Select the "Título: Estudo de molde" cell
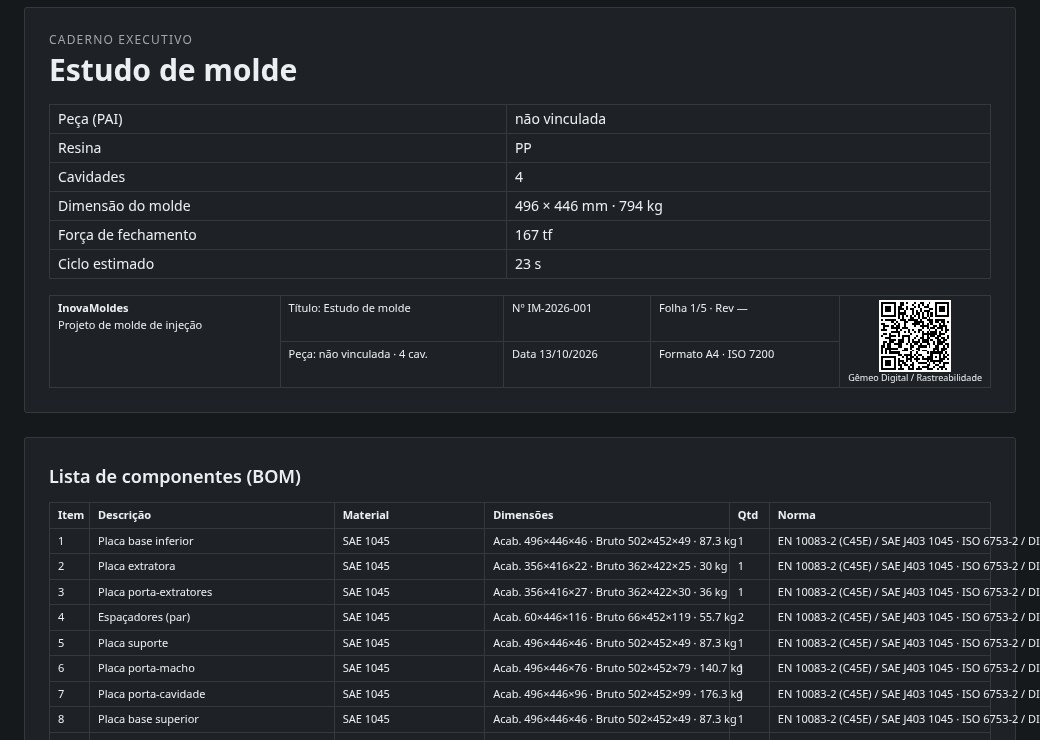Screen dimensions: 1040x740 tap(392, 318)
